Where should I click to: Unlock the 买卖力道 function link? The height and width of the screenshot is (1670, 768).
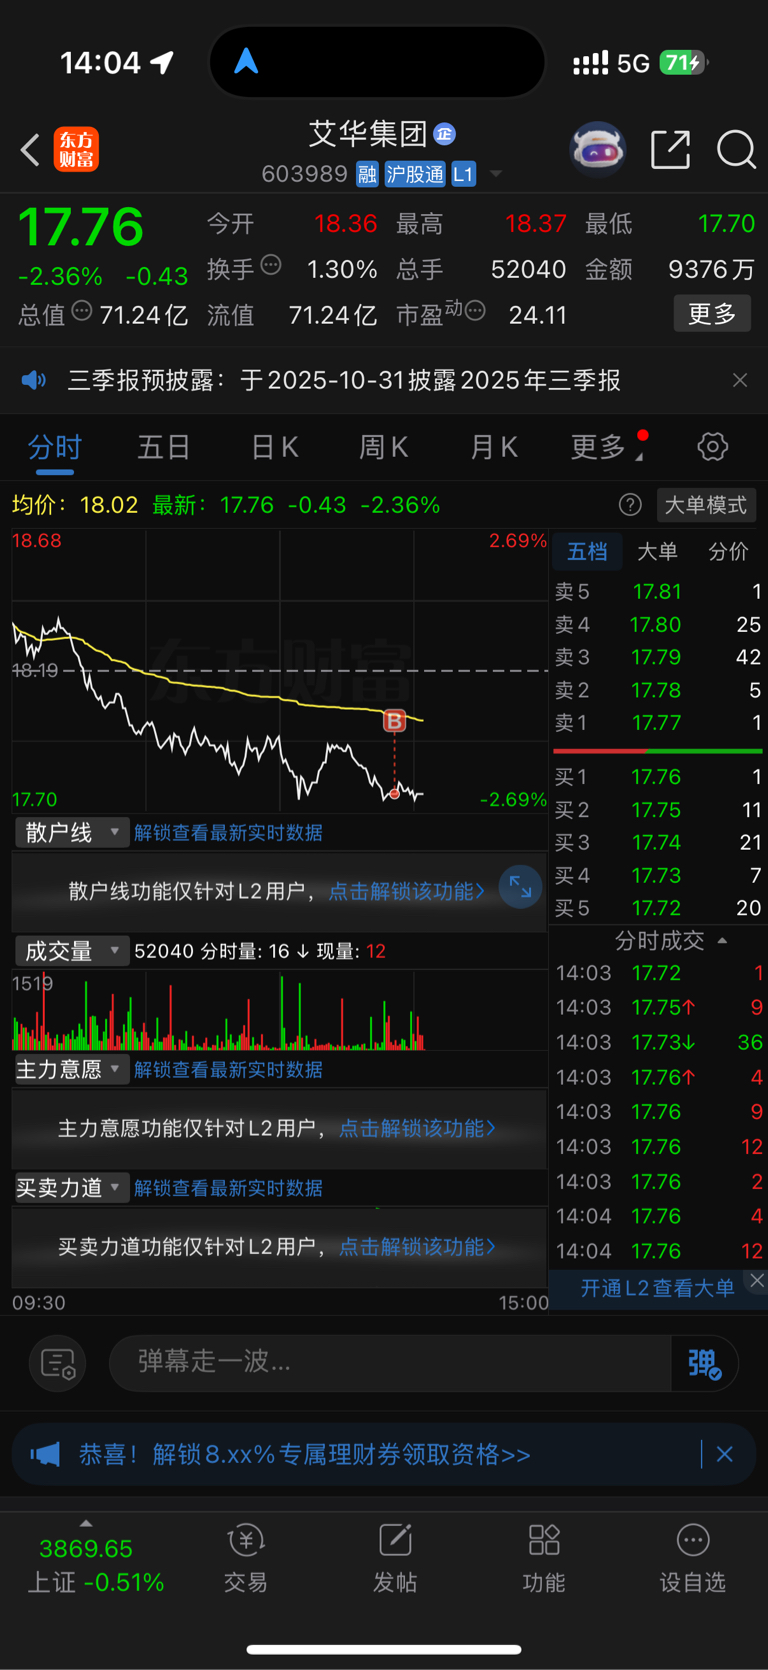click(417, 1246)
